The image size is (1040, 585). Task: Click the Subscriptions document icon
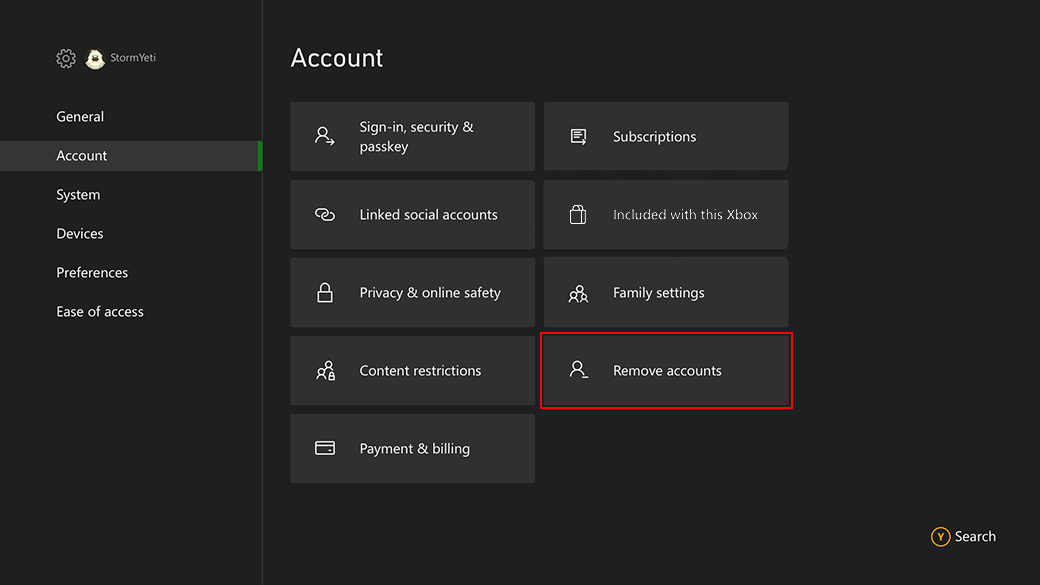click(x=577, y=135)
